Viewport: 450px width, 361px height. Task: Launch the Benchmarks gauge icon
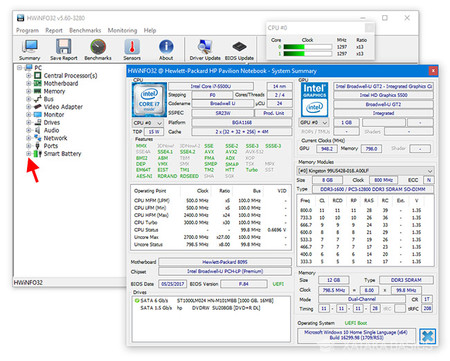pos(98,47)
